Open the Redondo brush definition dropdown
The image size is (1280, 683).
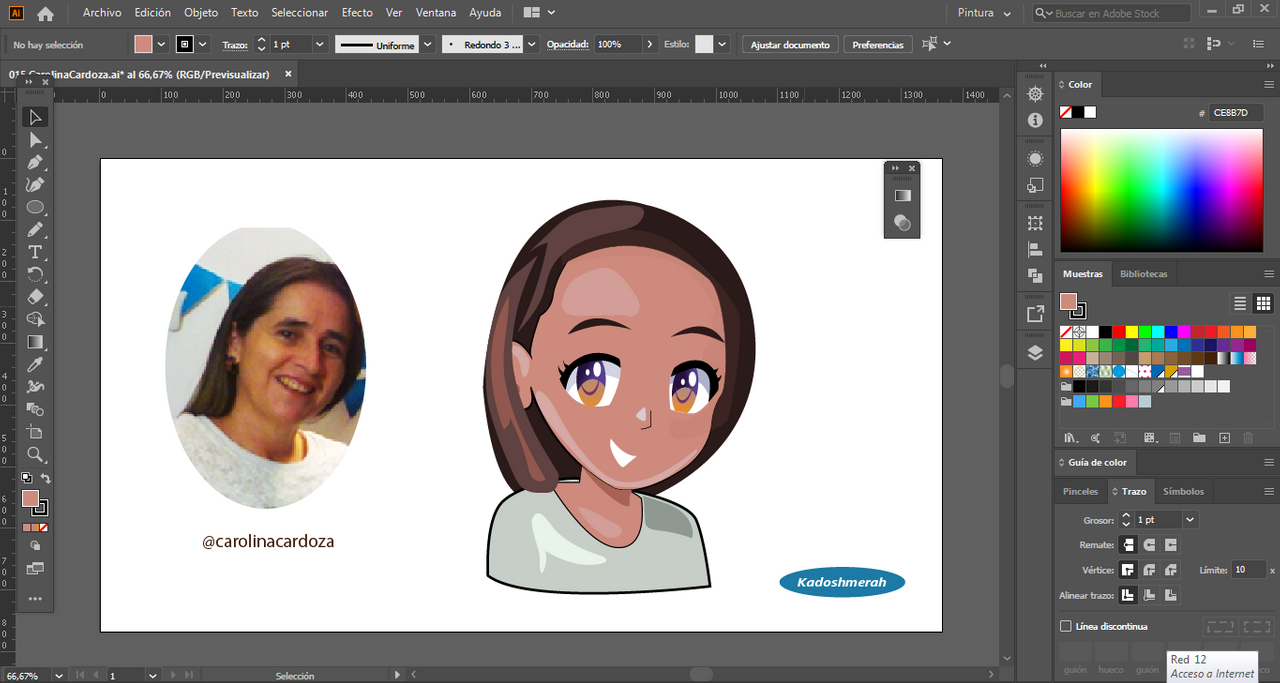coord(531,45)
